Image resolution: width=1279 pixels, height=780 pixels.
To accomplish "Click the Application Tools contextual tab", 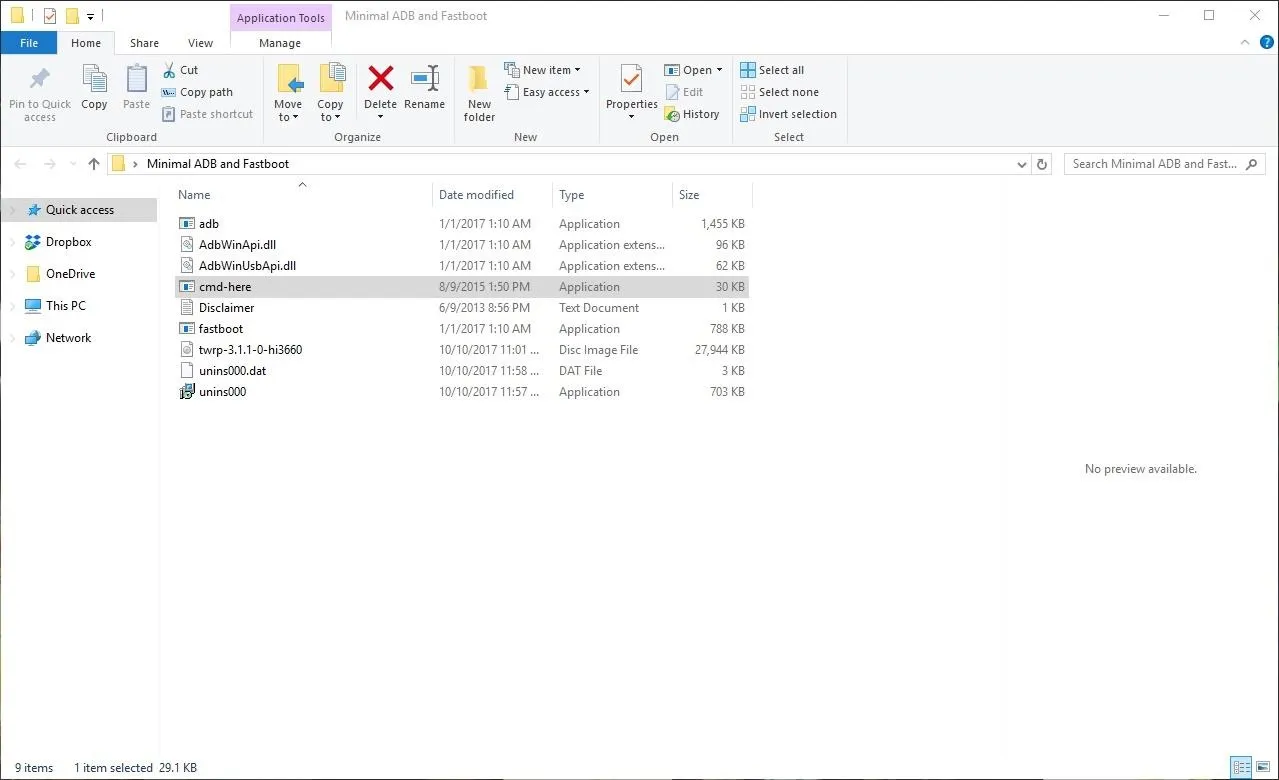I will (x=281, y=17).
